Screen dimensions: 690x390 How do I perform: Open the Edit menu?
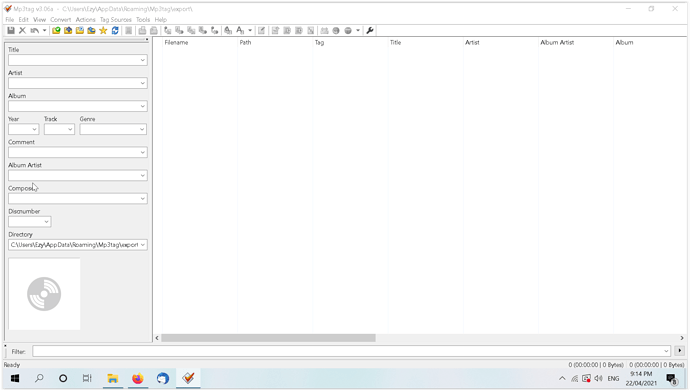[23, 20]
